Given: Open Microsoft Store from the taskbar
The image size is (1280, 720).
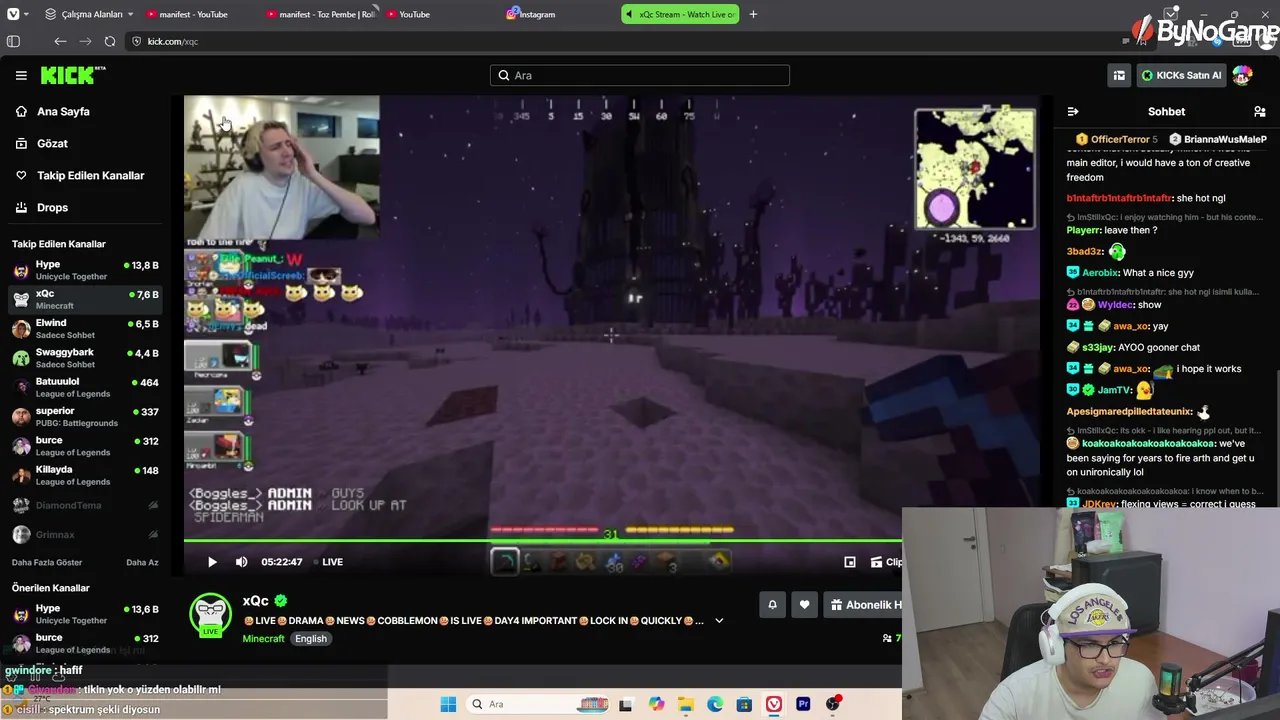Looking at the screenshot, I should pos(744,704).
